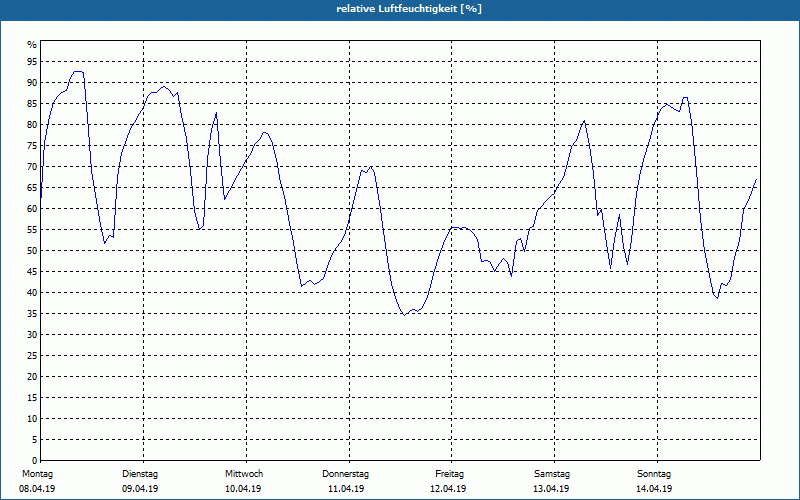
Task: Select the 50 y-axis label
Action: click(32, 251)
